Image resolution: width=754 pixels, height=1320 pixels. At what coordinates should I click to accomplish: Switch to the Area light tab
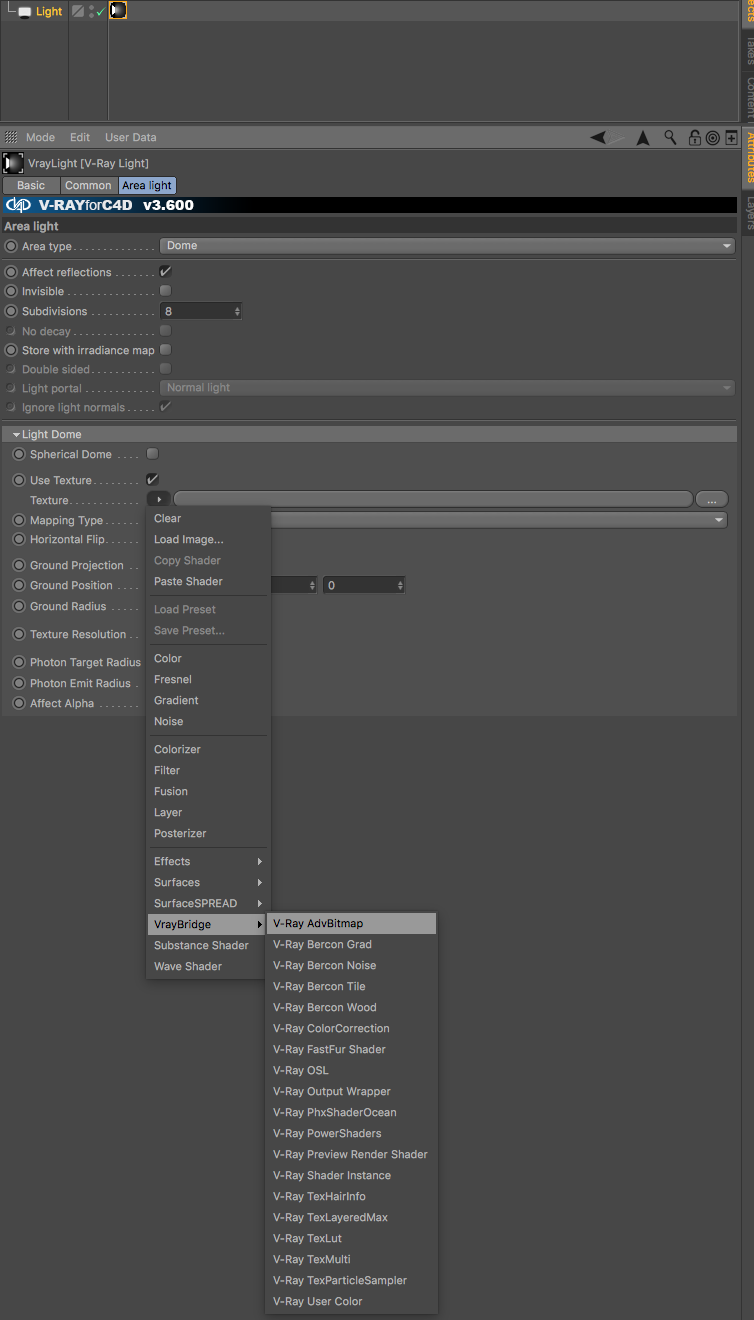(x=147, y=185)
